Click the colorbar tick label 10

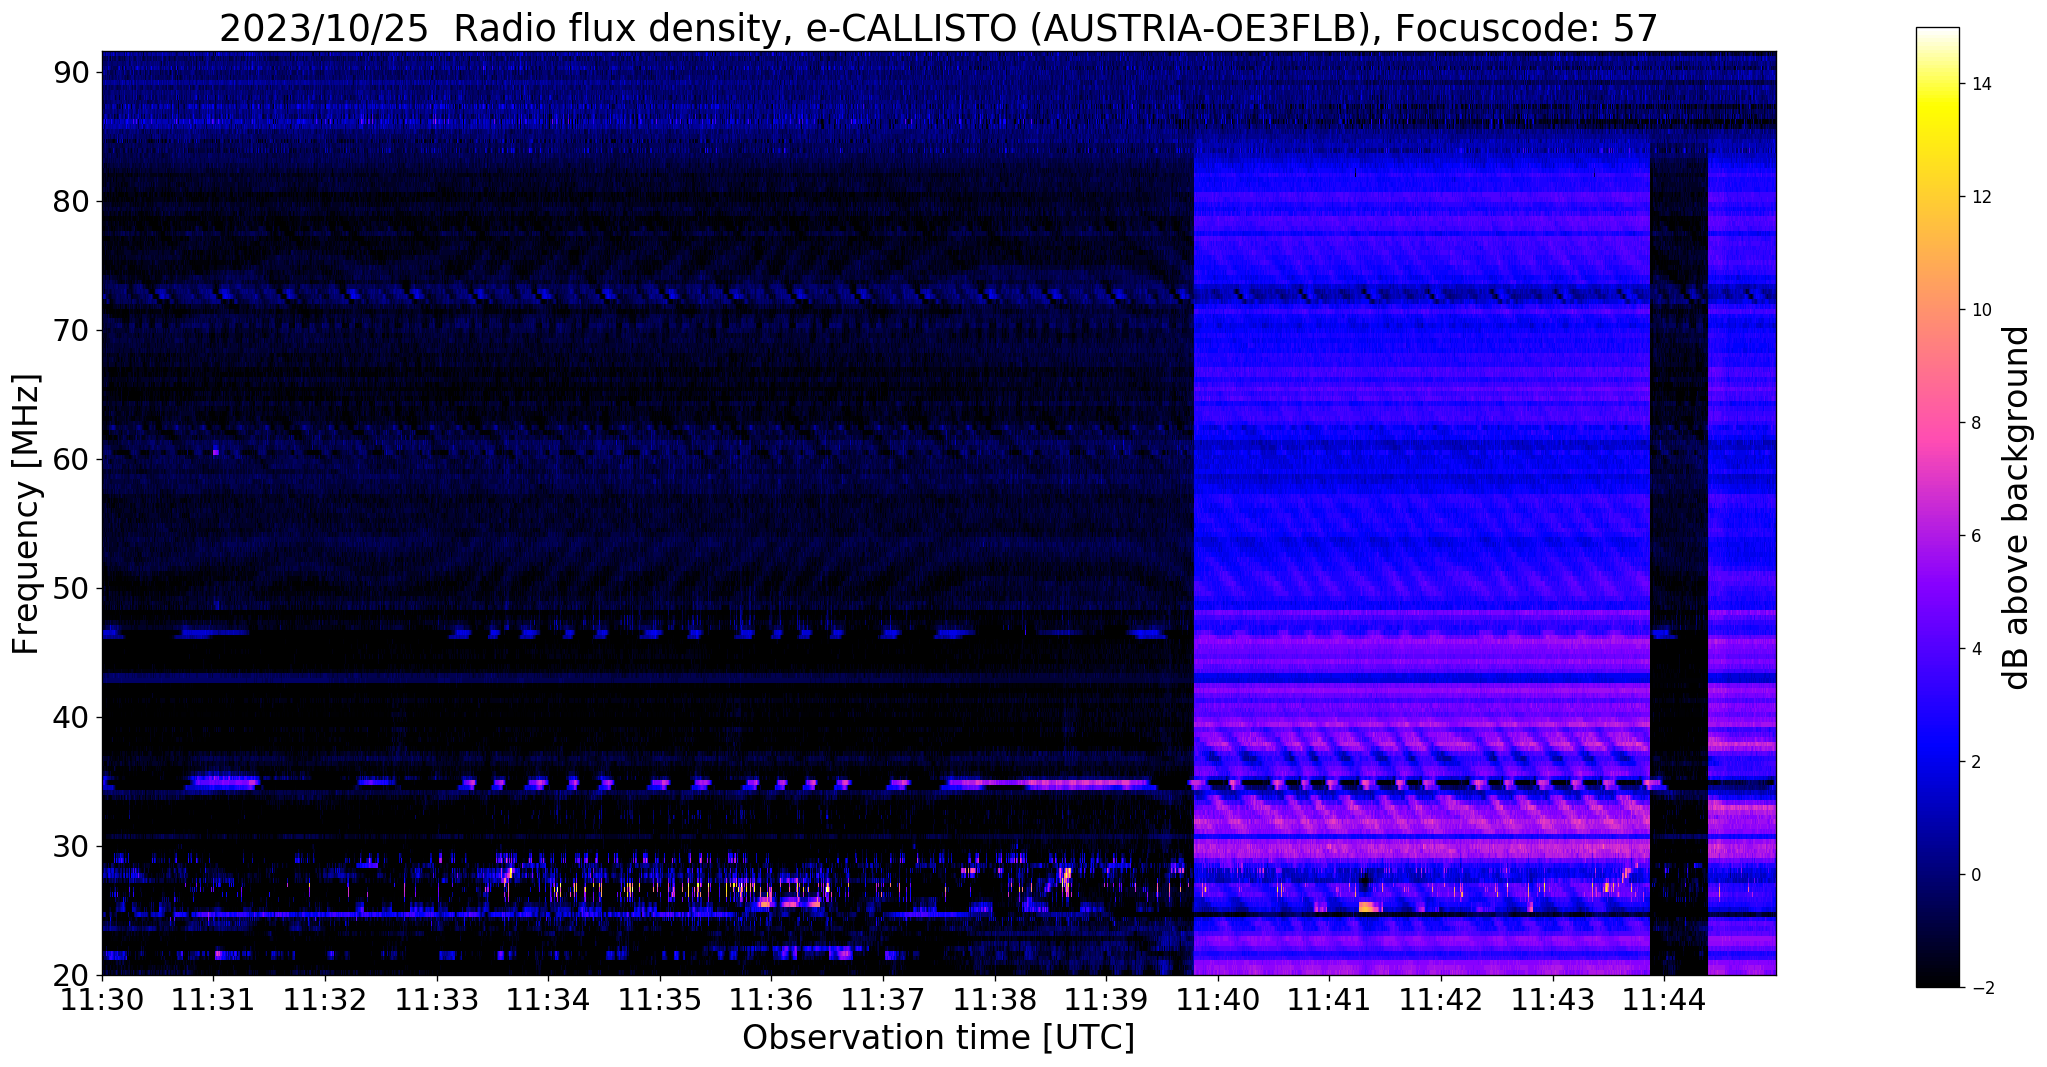[x=1979, y=310]
